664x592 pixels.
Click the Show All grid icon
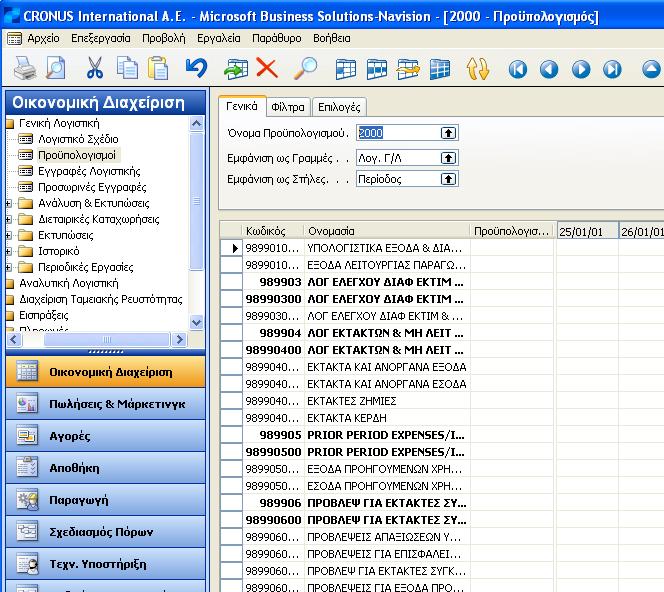click(440, 69)
